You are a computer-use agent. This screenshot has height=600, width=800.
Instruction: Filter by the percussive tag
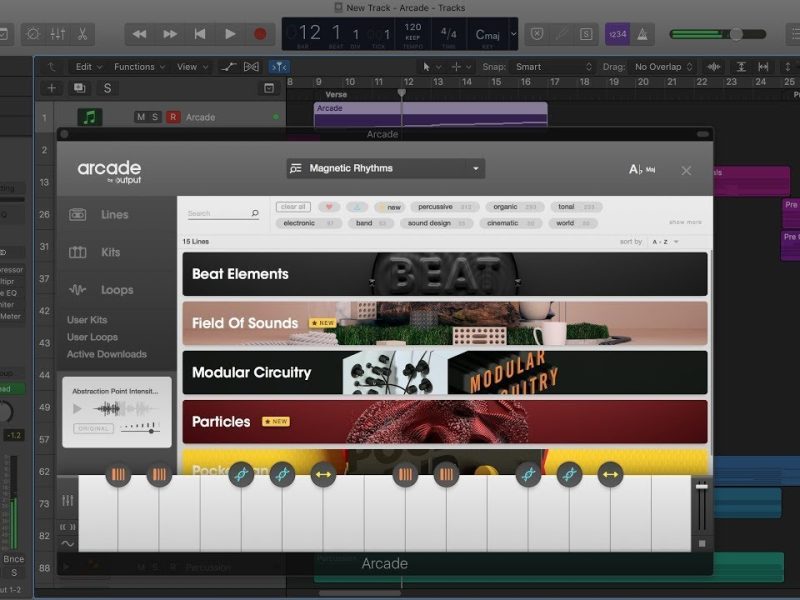[x=445, y=207]
